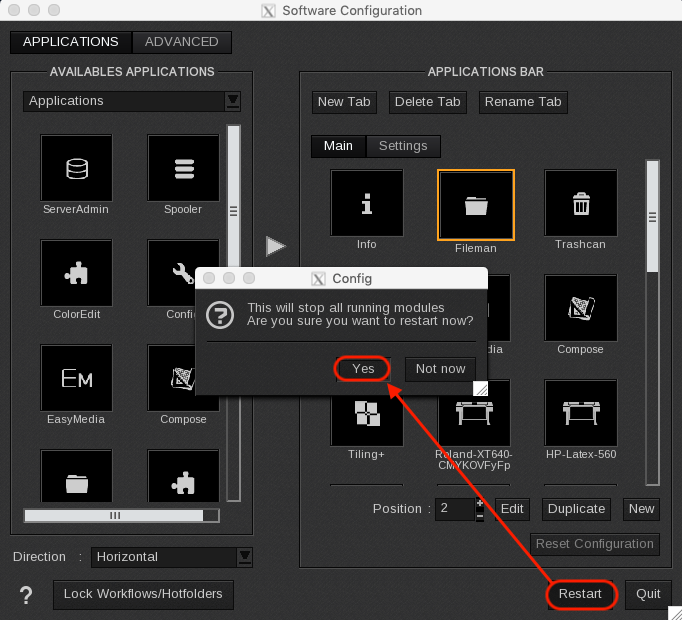This screenshot has width=682, height=620.
Task: Click the Restart button
Action: (580, 594)
